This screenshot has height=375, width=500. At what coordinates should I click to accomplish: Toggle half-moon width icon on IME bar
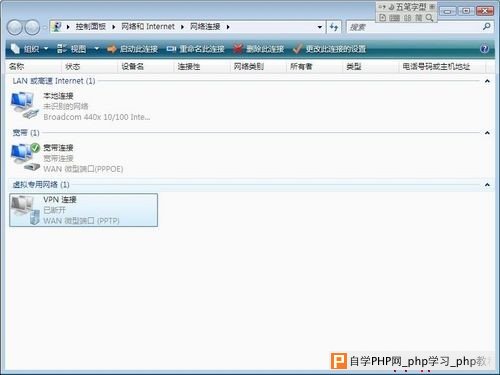(391, 7)
